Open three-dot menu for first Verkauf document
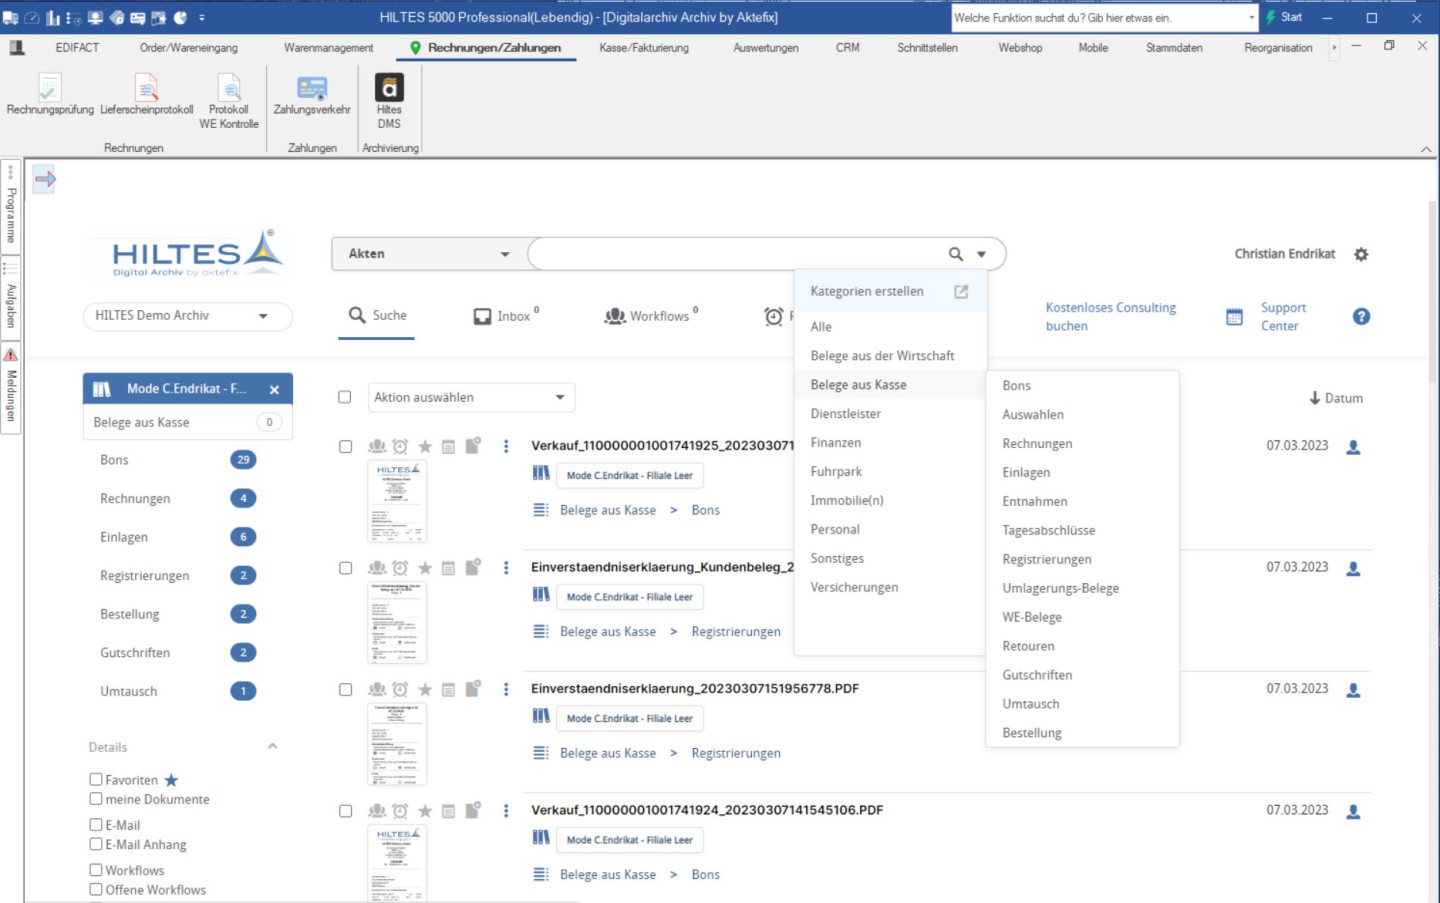The height and width of the screenshot is (903, 1440). coord(506,446)
